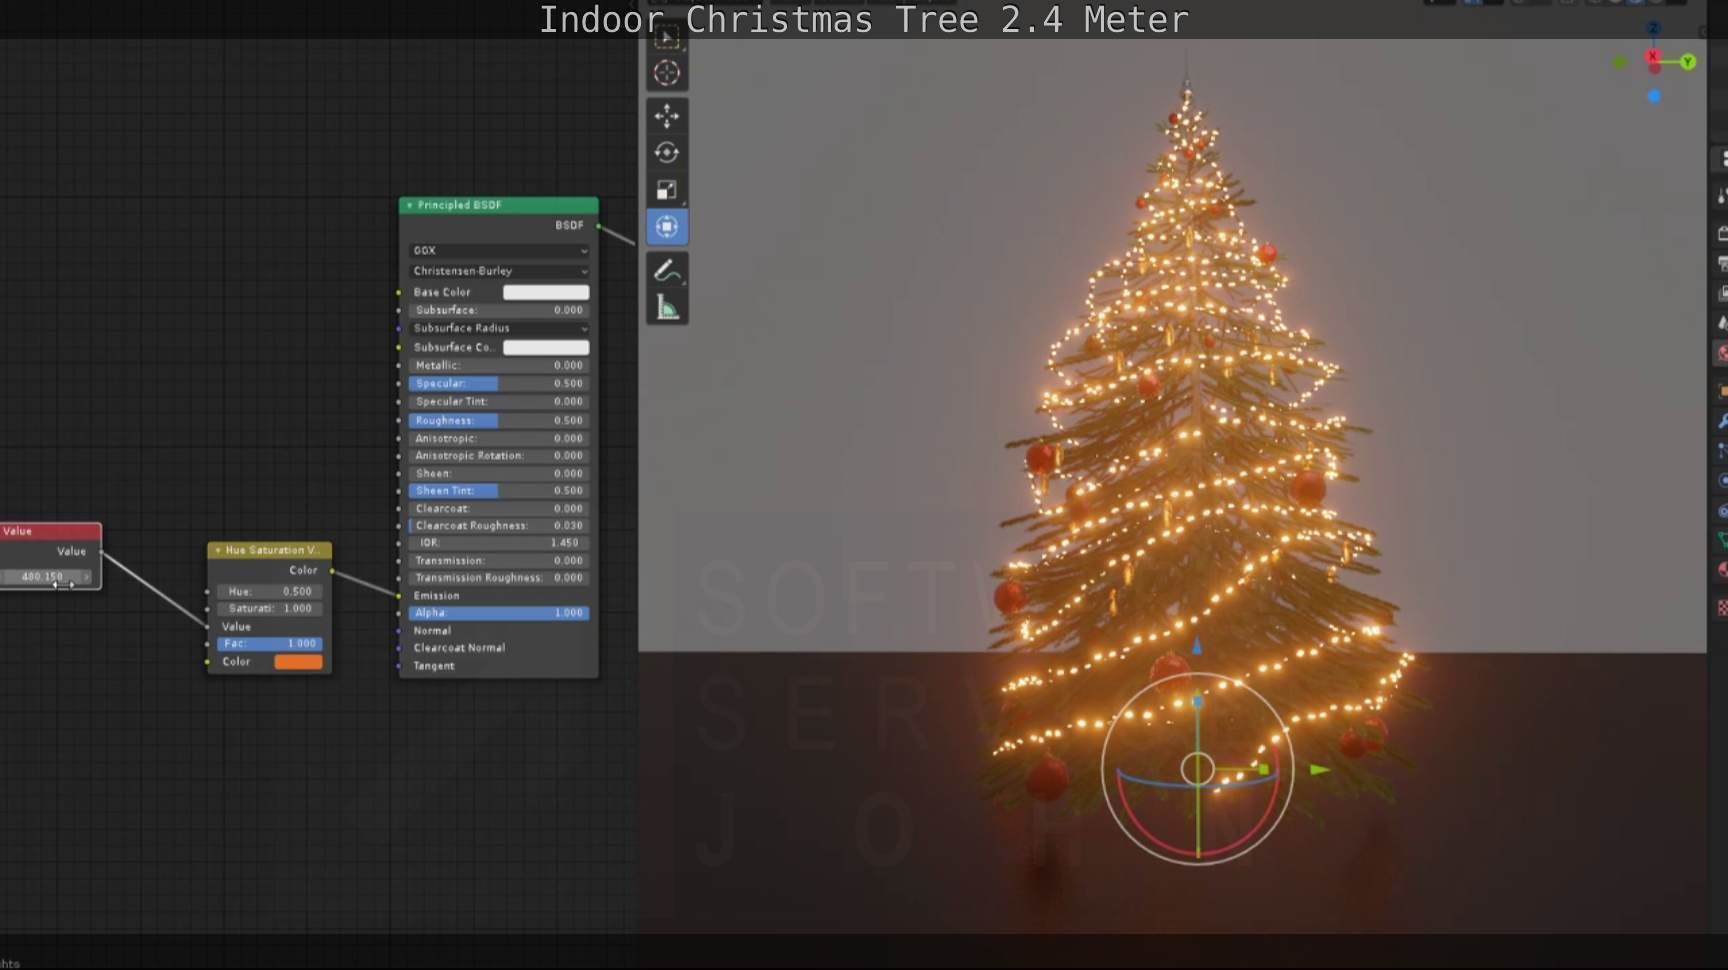
Task: Click the IOR field showing 1.450
Action: (x=499, y=543)
